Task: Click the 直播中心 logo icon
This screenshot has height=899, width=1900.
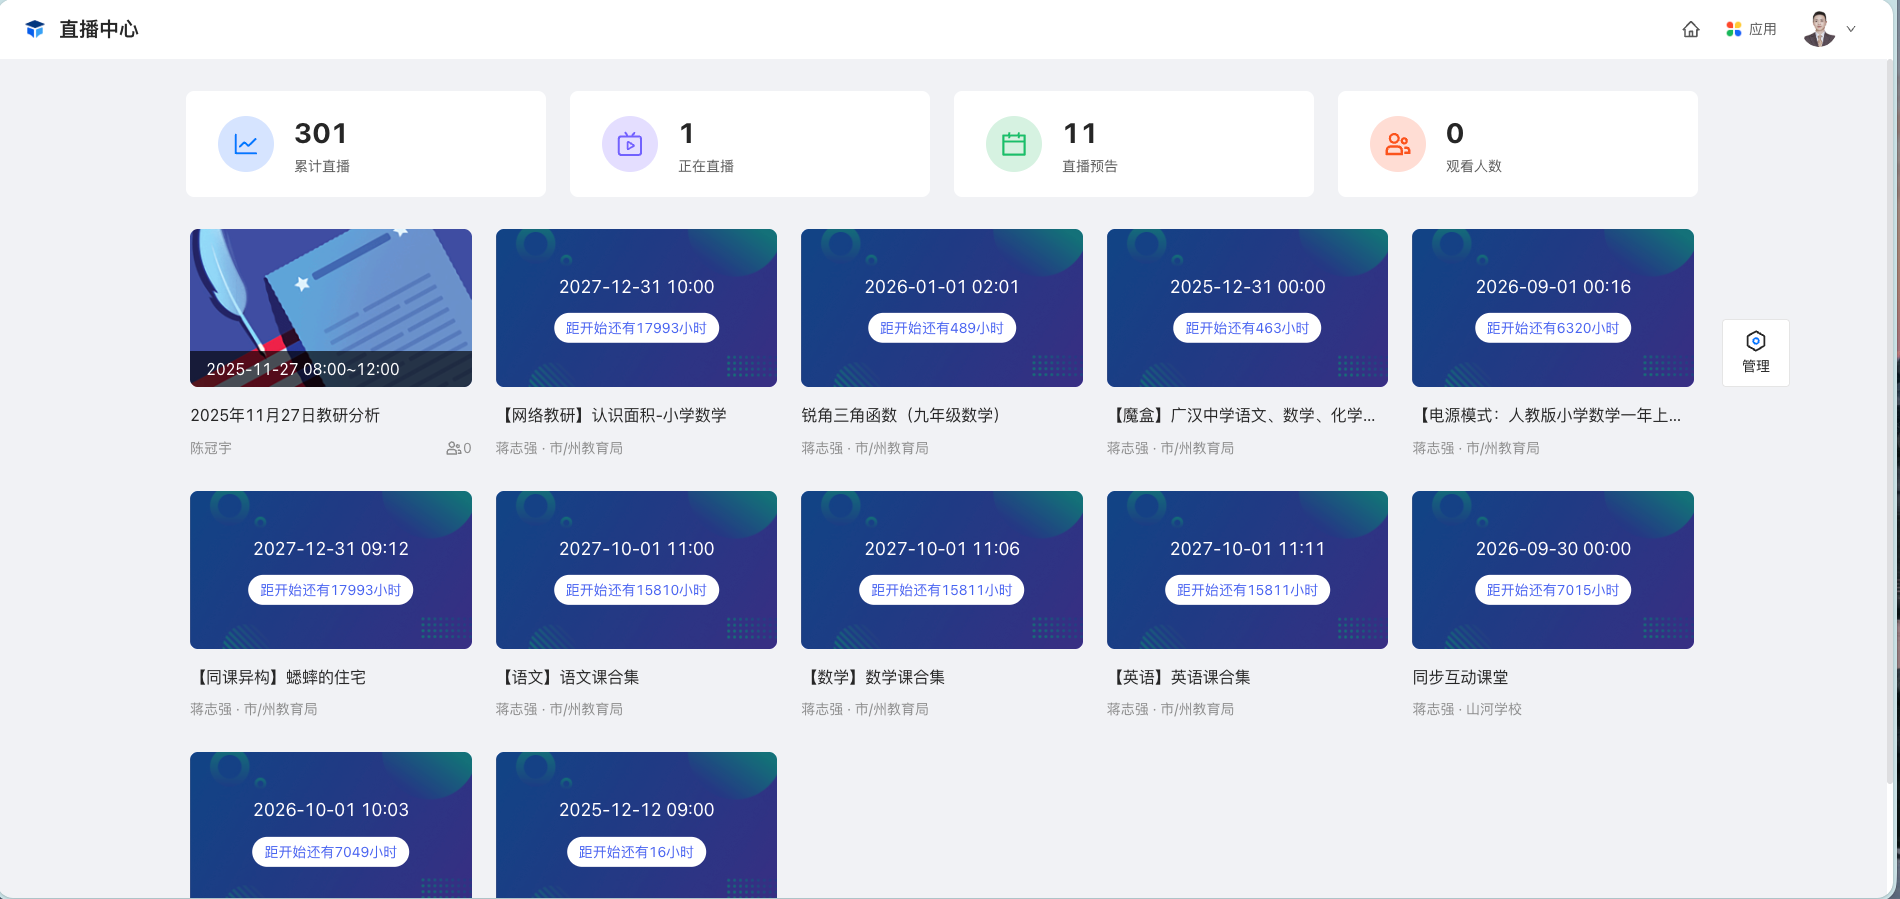Action: point(35,29)
